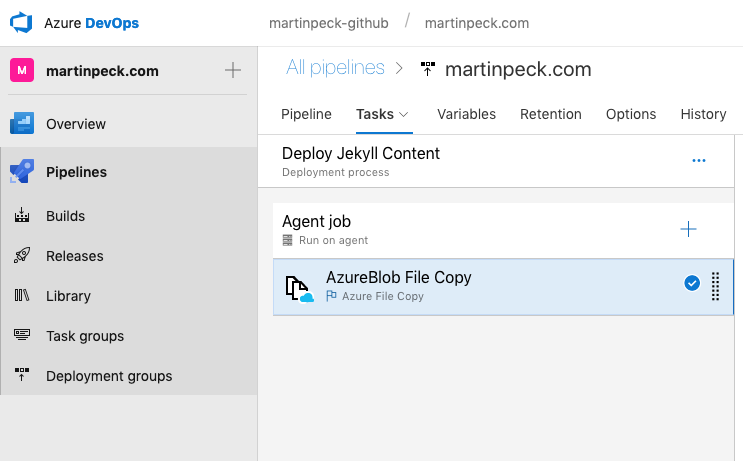Image resolution: width=743 pixels, height=461 pixels.
Task: Click the plus icon next to martinpeck.com project
Action: [233, 70]
